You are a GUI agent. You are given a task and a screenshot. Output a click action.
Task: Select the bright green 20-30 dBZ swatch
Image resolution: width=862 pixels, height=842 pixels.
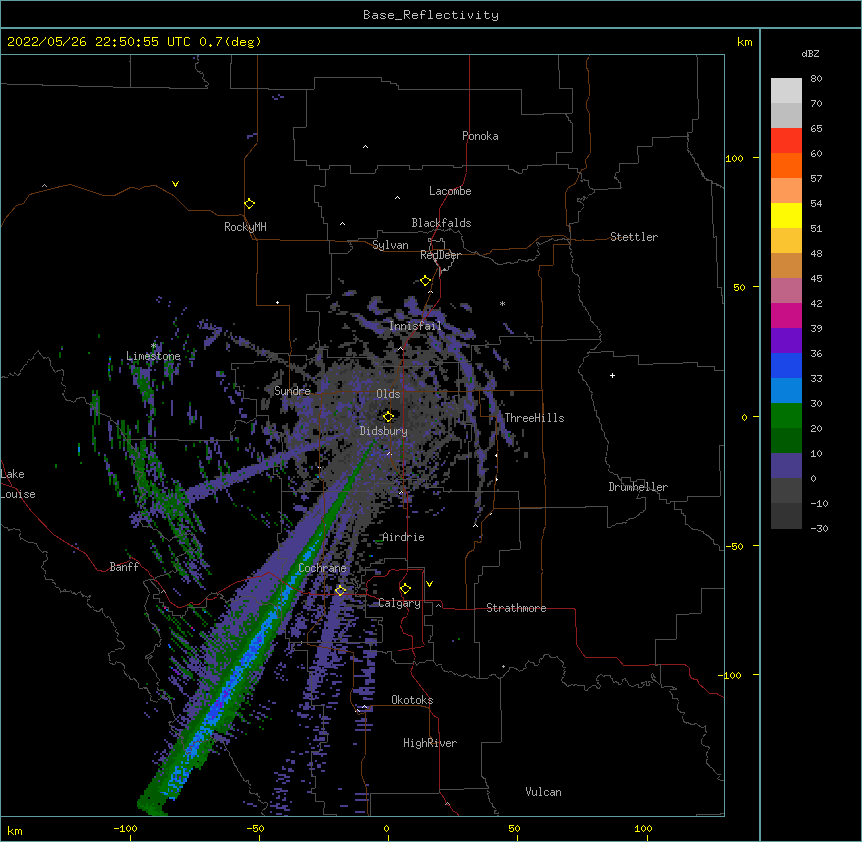coord(786,416)
